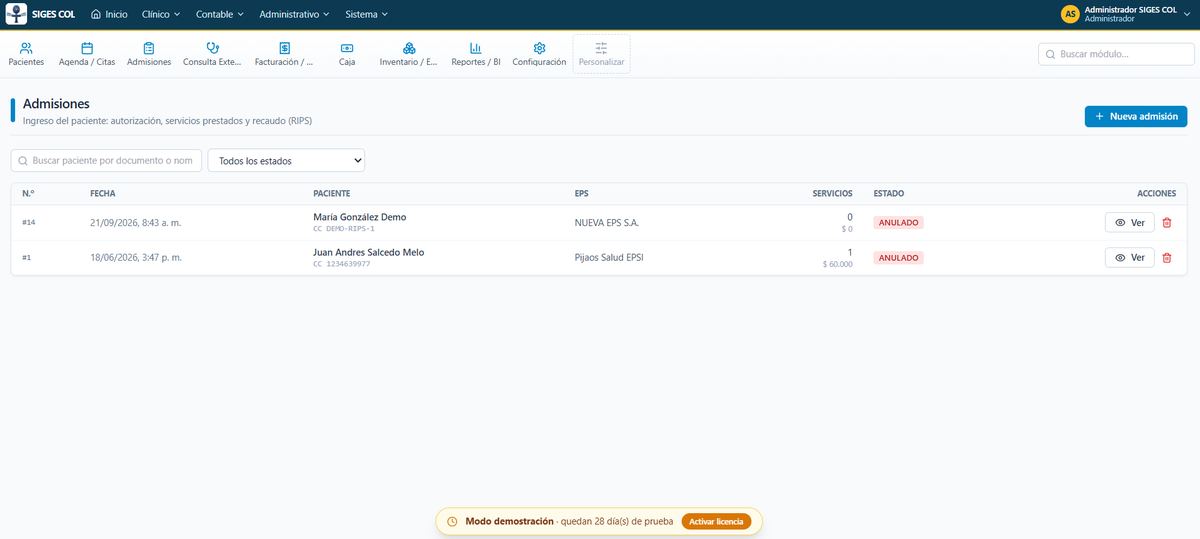The height and width of the screenshot is (539, 1200).
Task: Open the Pacientes module icon
Action: point(26,48)
